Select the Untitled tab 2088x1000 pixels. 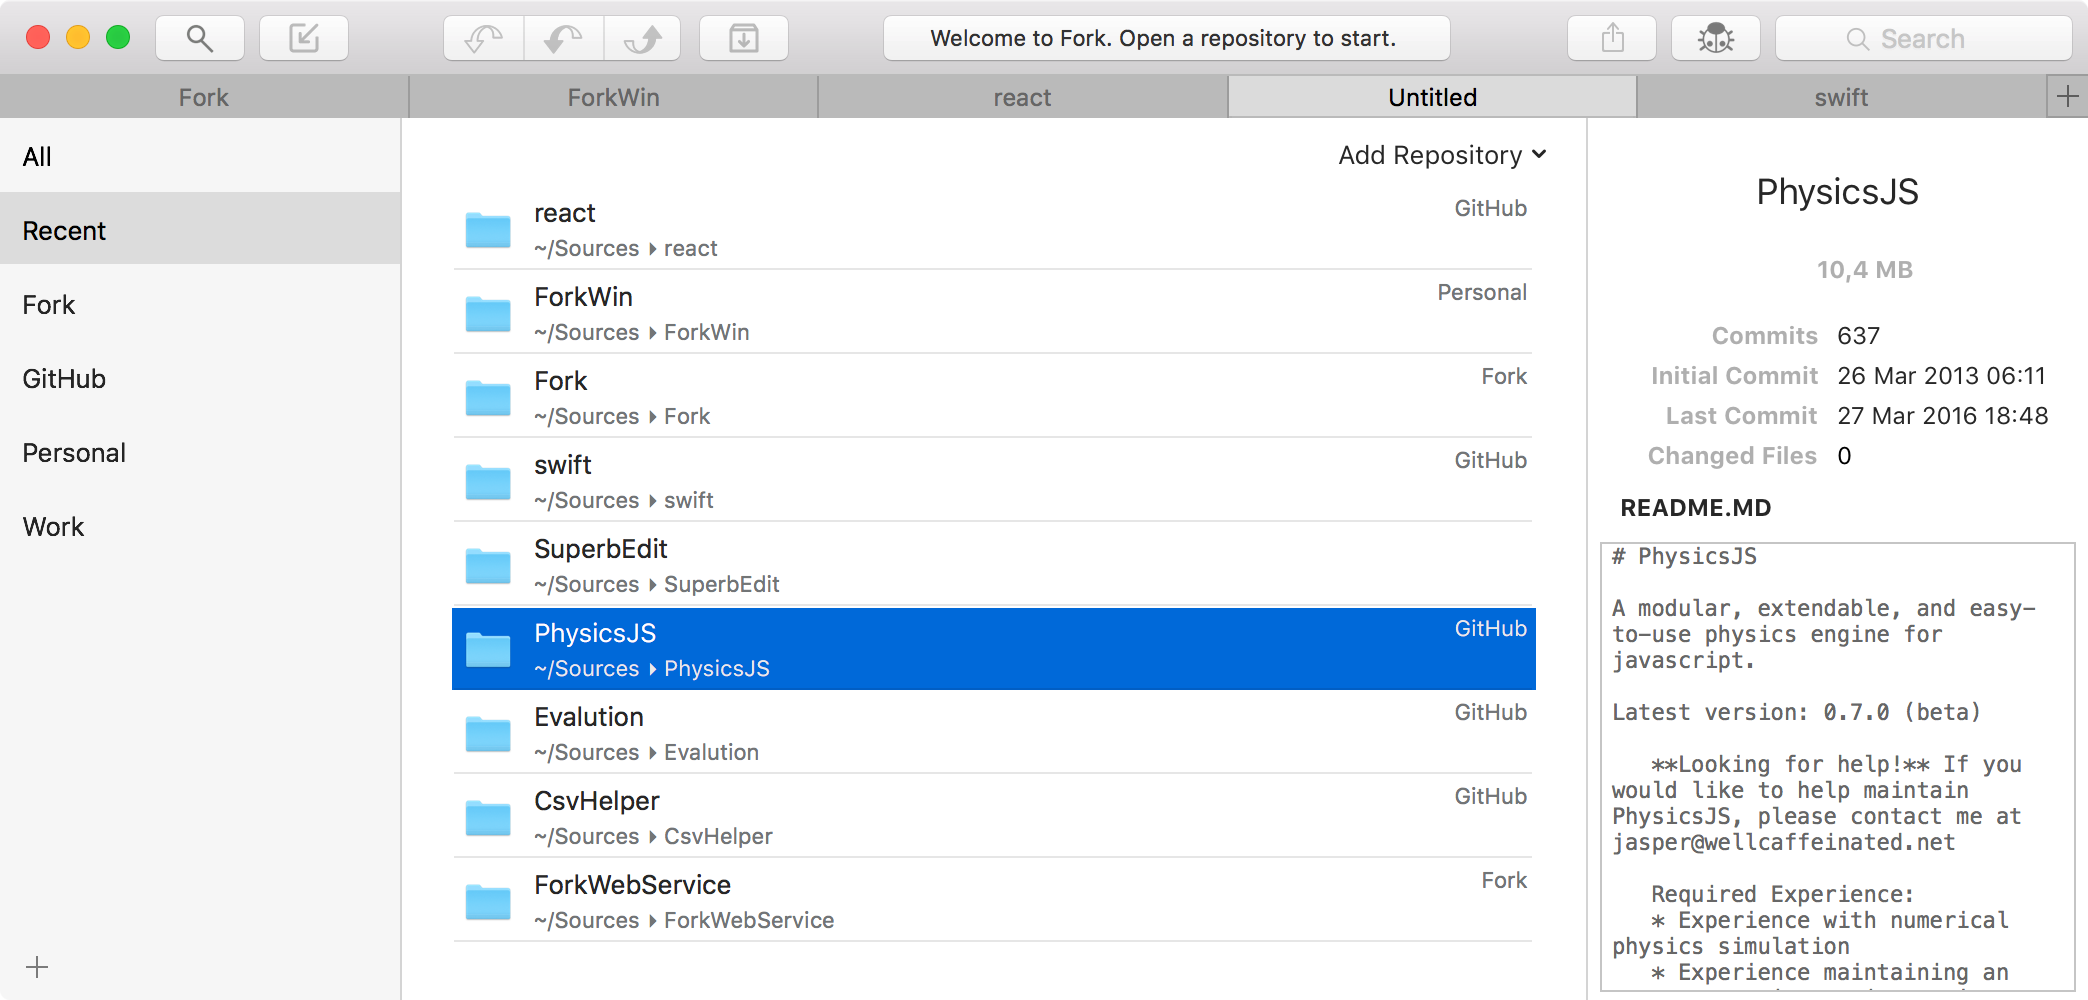(1432, 97)
